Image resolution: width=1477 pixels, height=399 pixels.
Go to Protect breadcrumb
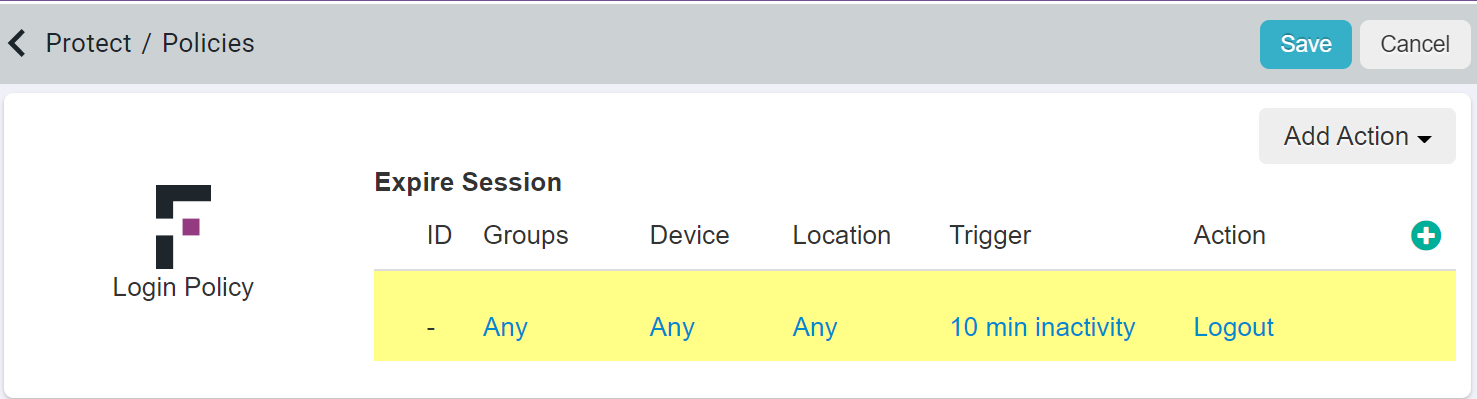tap(89, 43)
